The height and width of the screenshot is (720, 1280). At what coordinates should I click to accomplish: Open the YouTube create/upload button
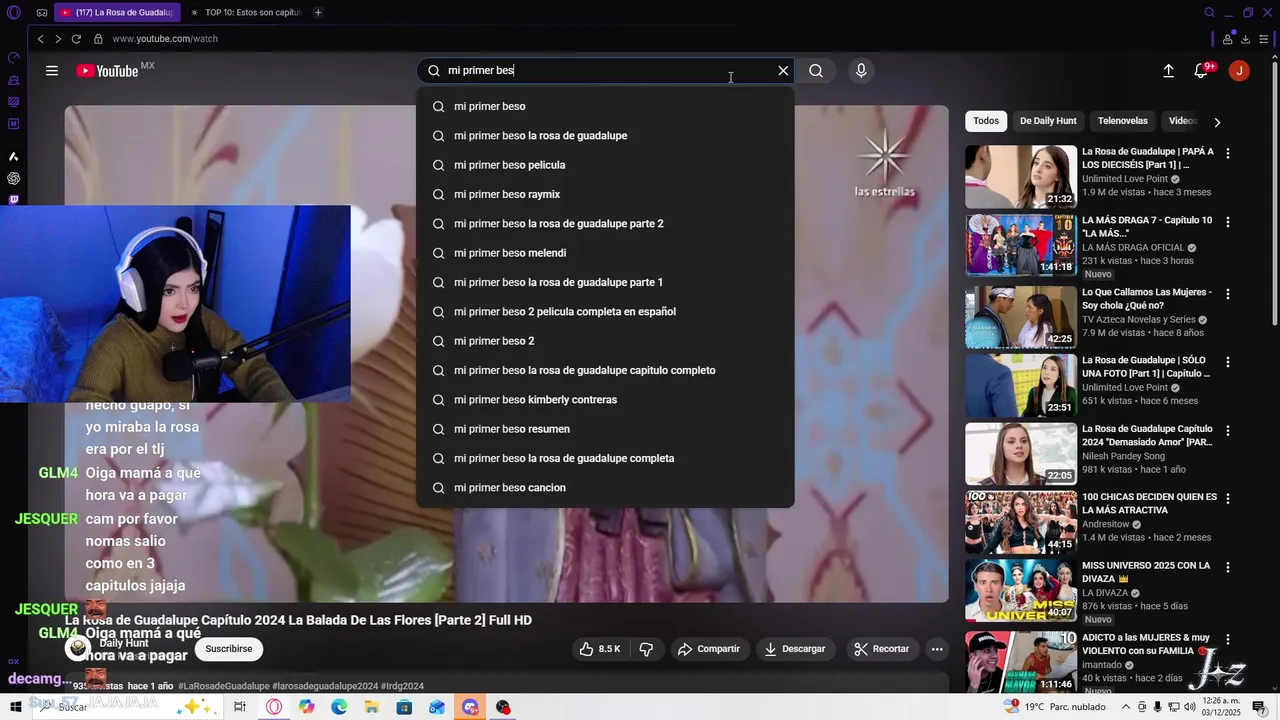[x=1168, y=71]
